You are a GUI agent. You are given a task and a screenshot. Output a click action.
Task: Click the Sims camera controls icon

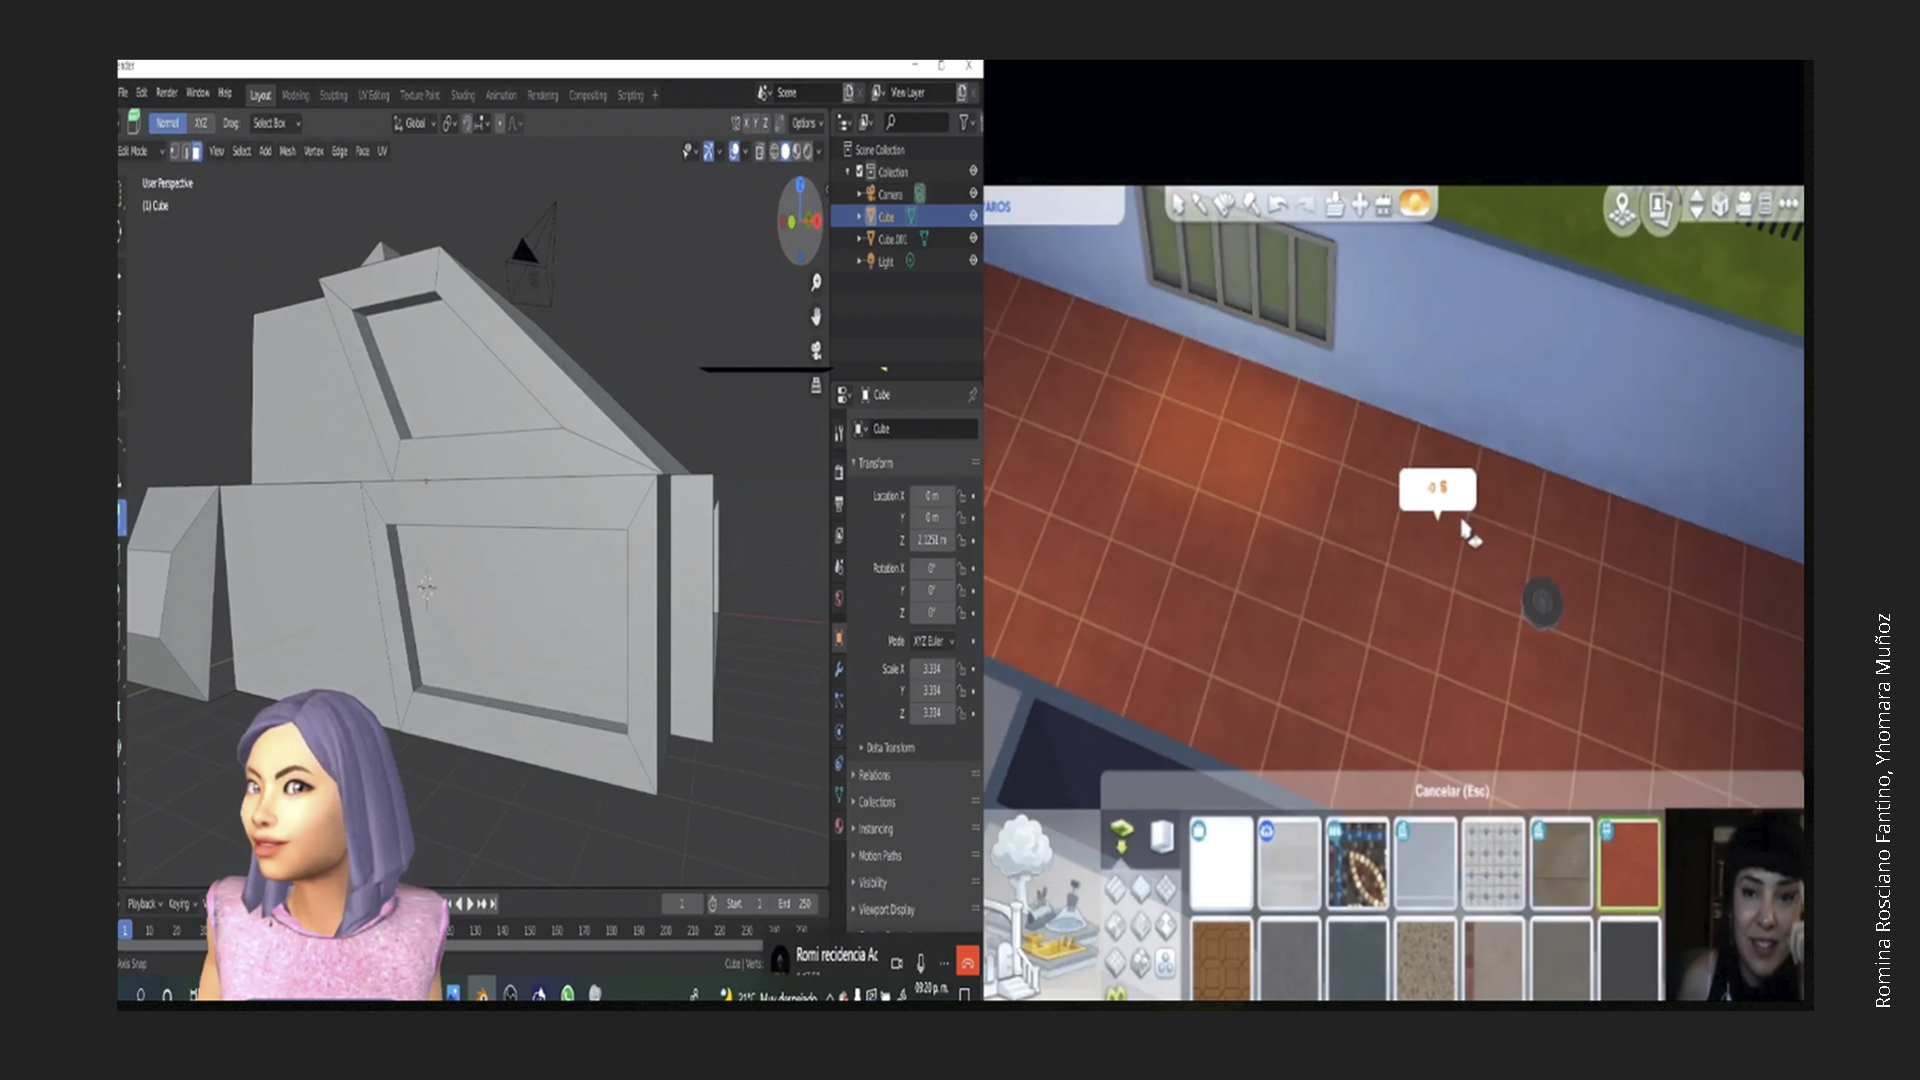click(1743, 205)
